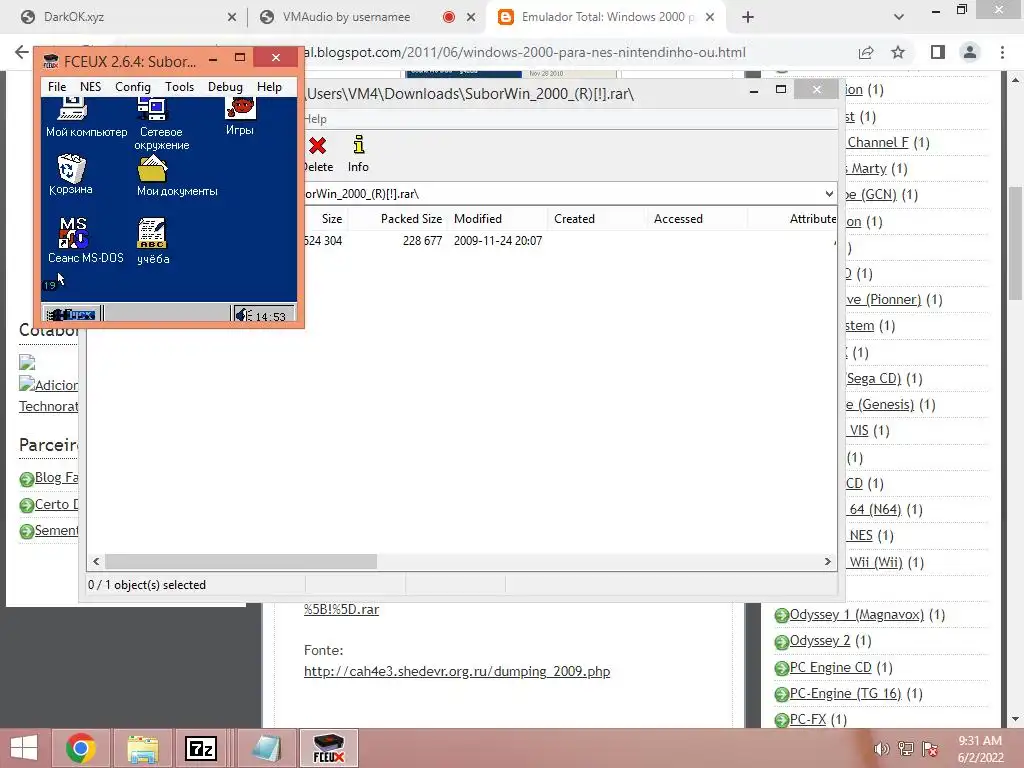Click the emulated Пуск start button
Screen dimensions: 1024x768
pos(71,314)
